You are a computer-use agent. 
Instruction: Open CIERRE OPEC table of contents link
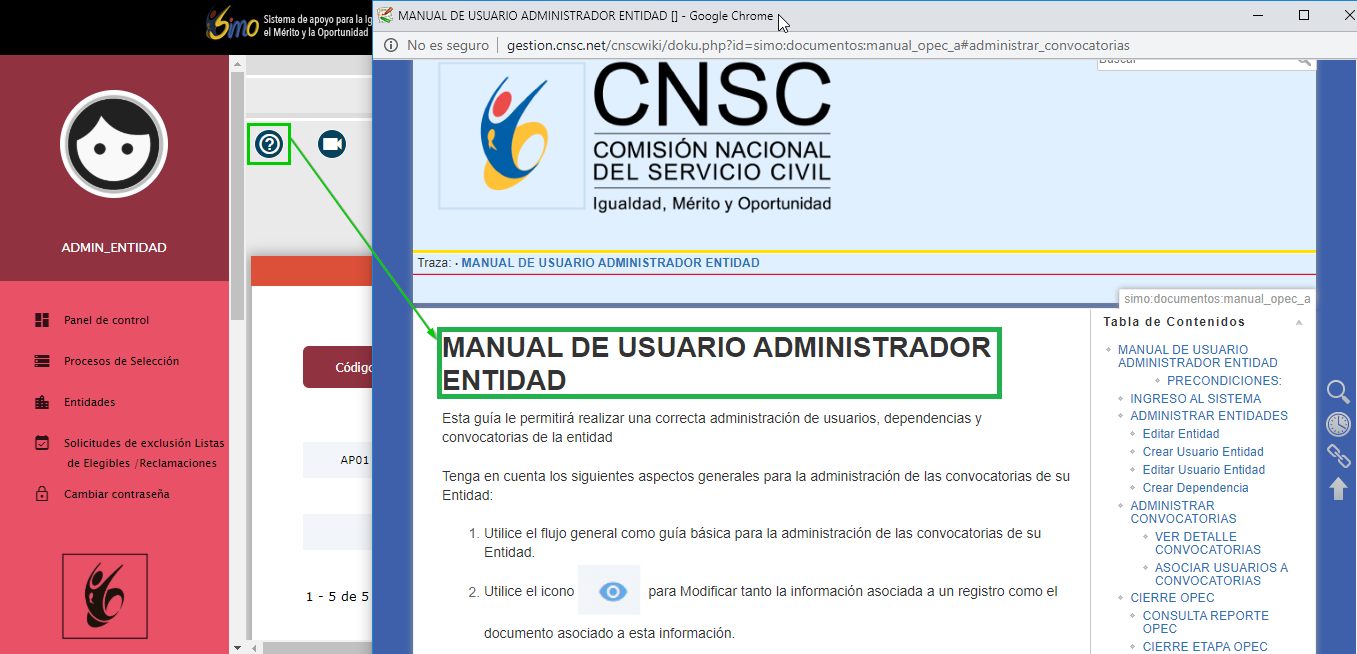point(1172,598)
